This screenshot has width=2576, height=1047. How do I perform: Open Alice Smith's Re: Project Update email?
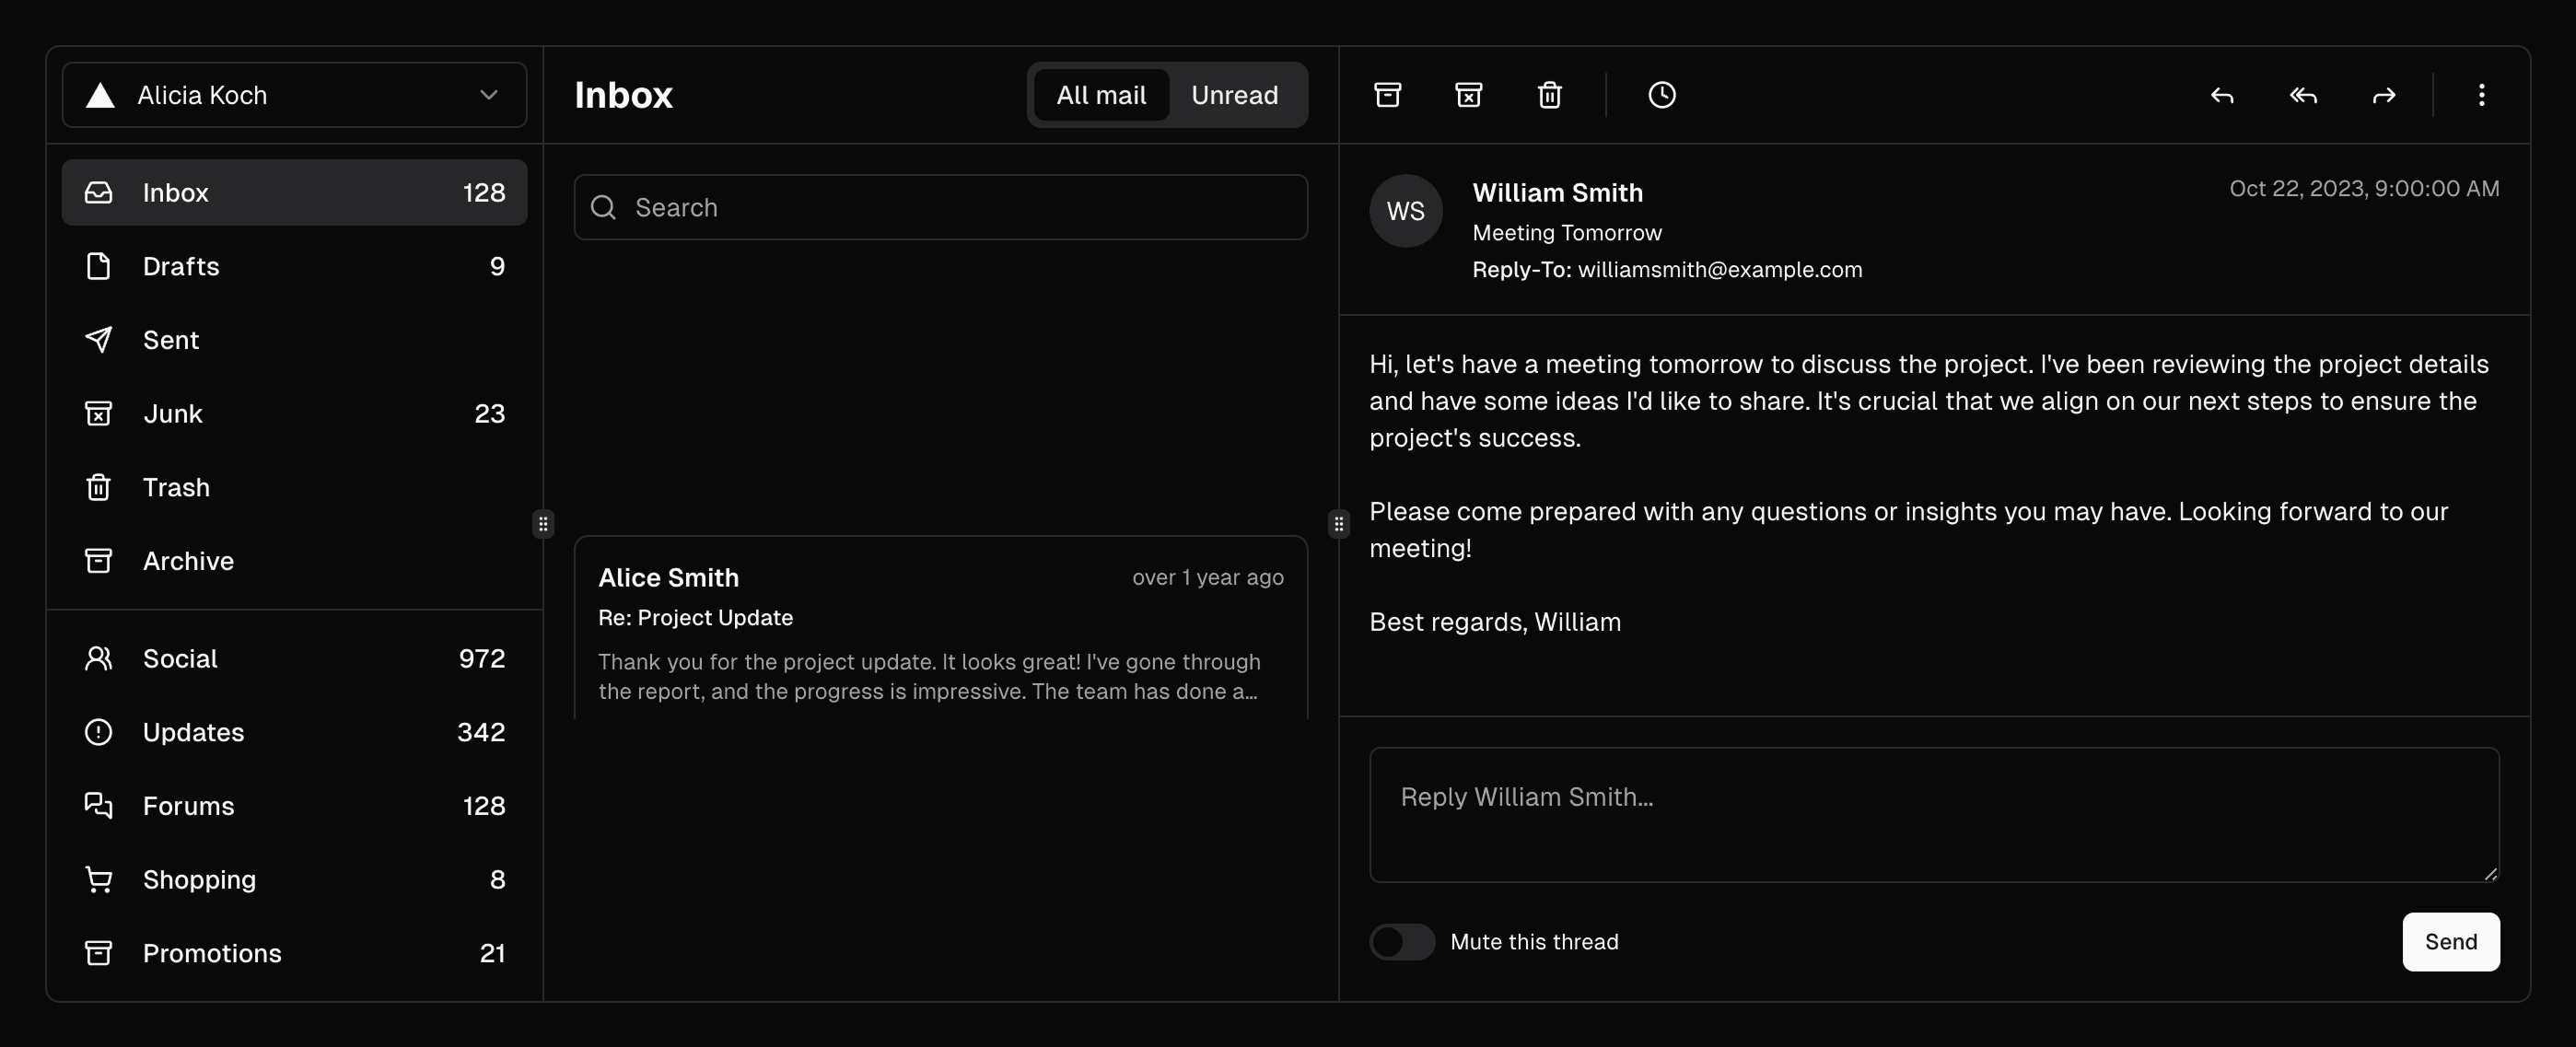tap(940, 630)
